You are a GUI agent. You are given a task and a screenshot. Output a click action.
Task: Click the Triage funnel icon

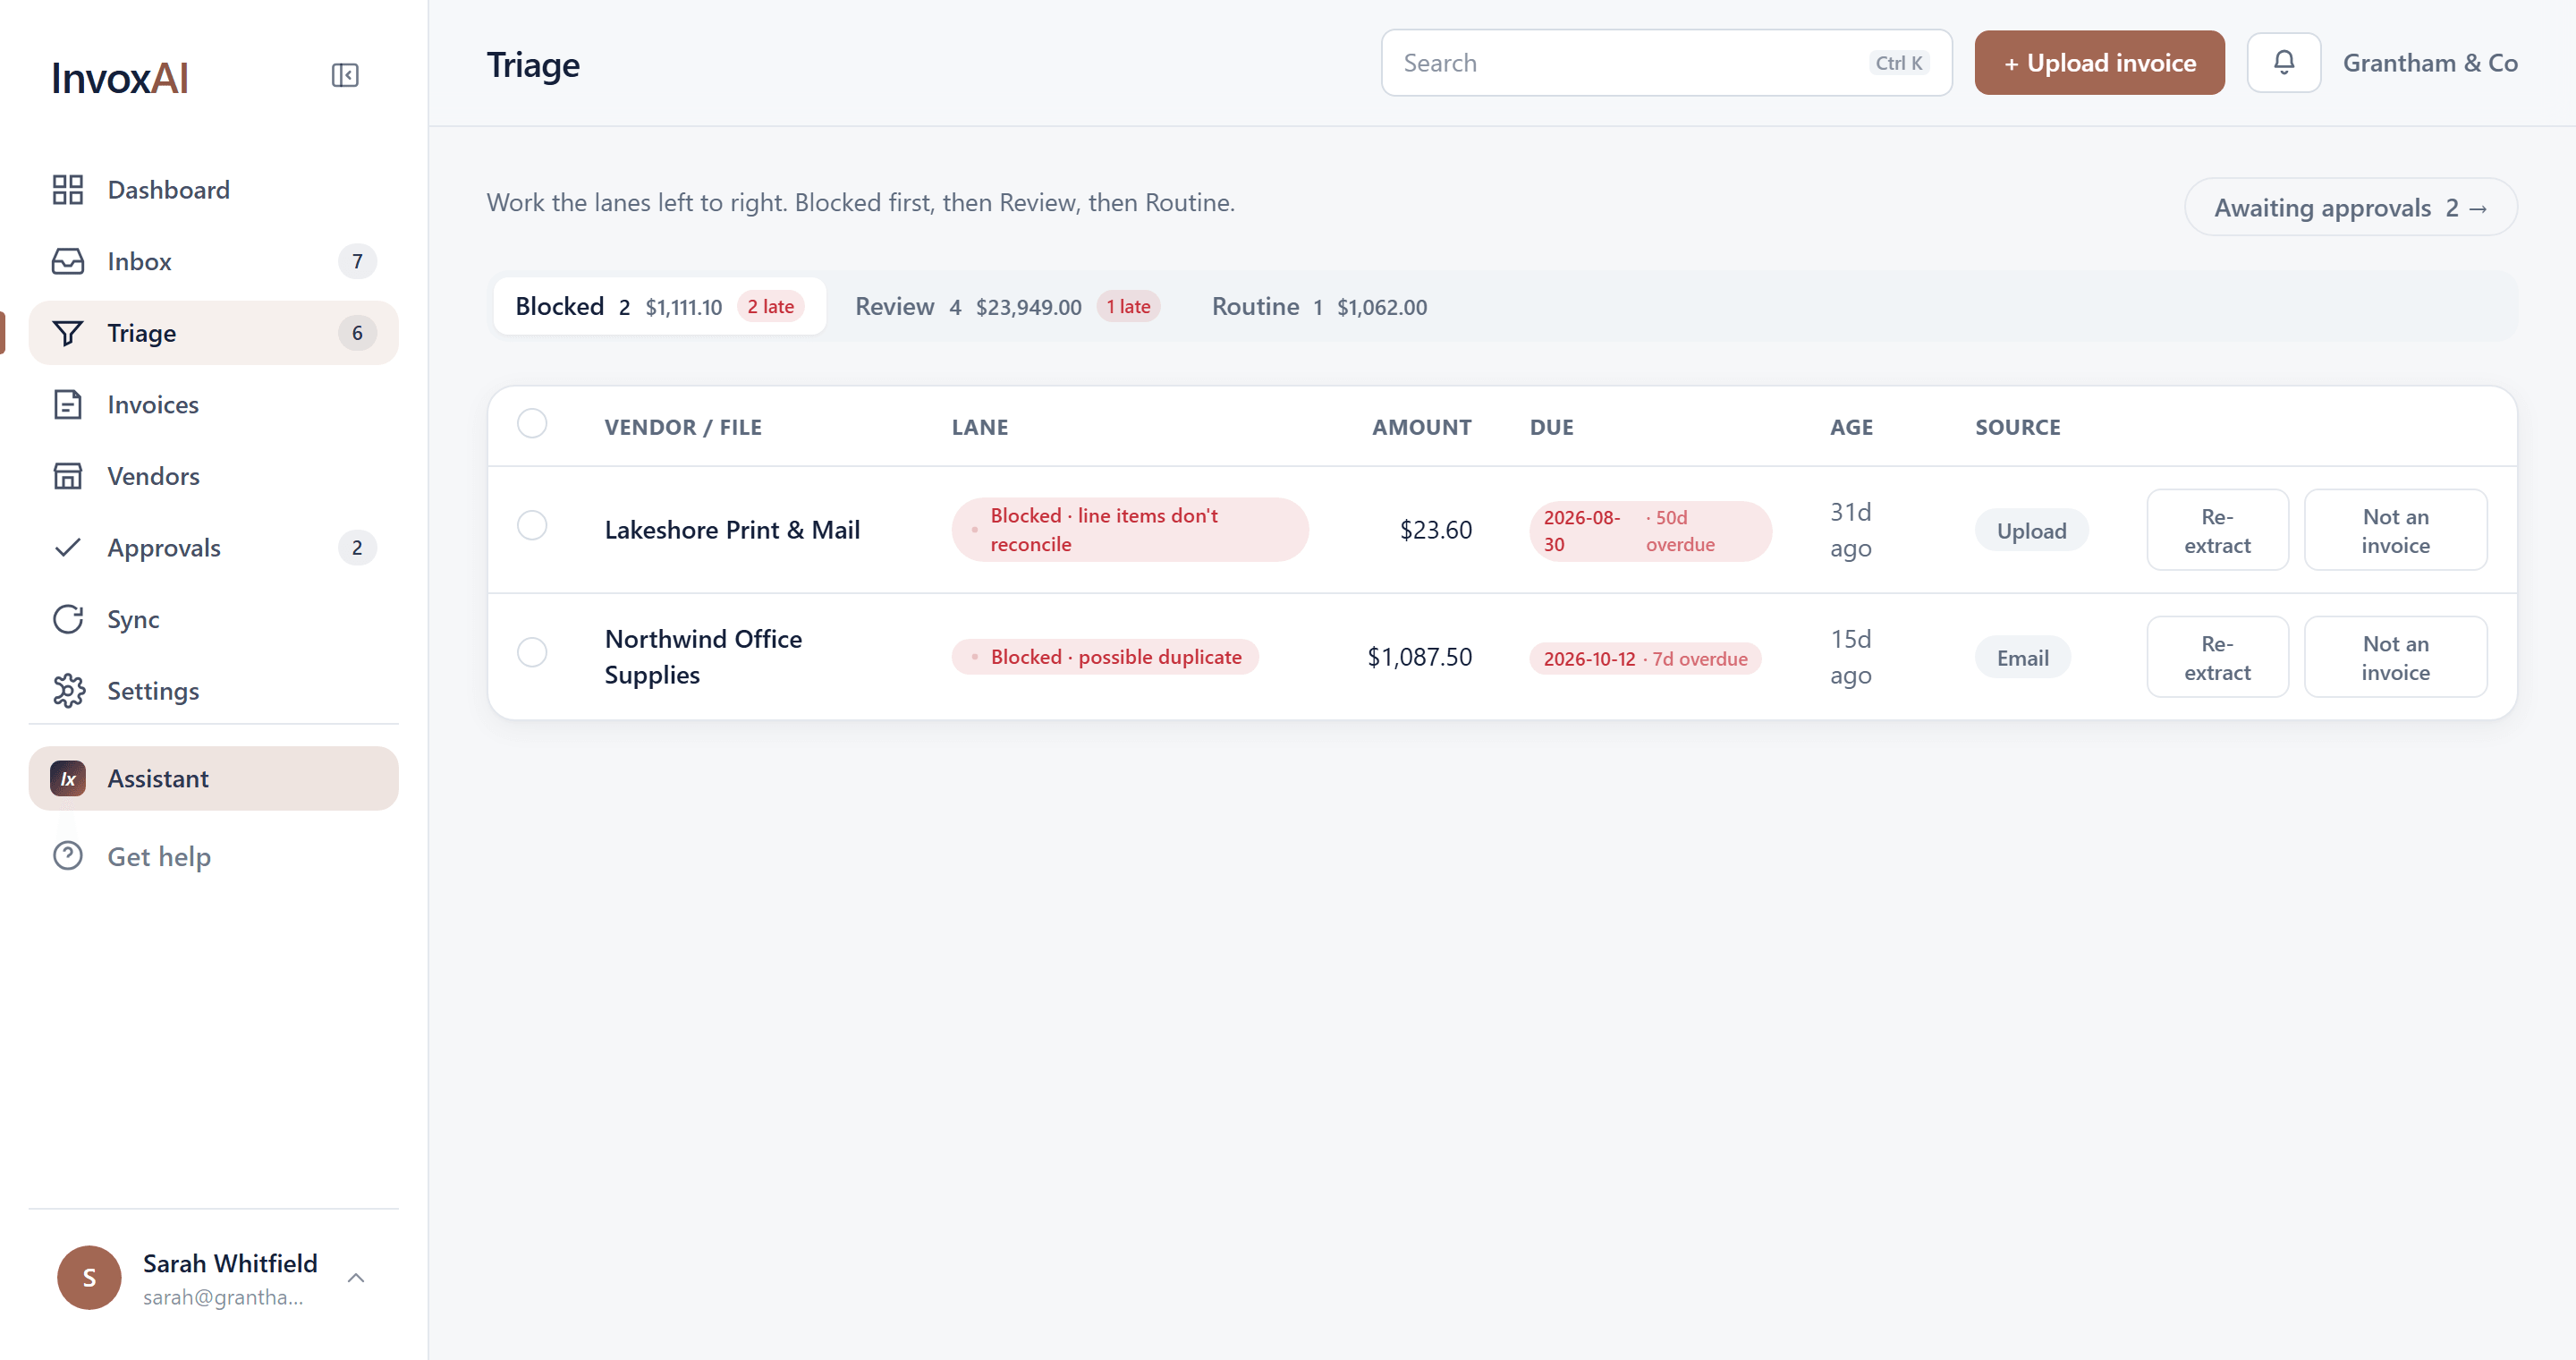68,333
